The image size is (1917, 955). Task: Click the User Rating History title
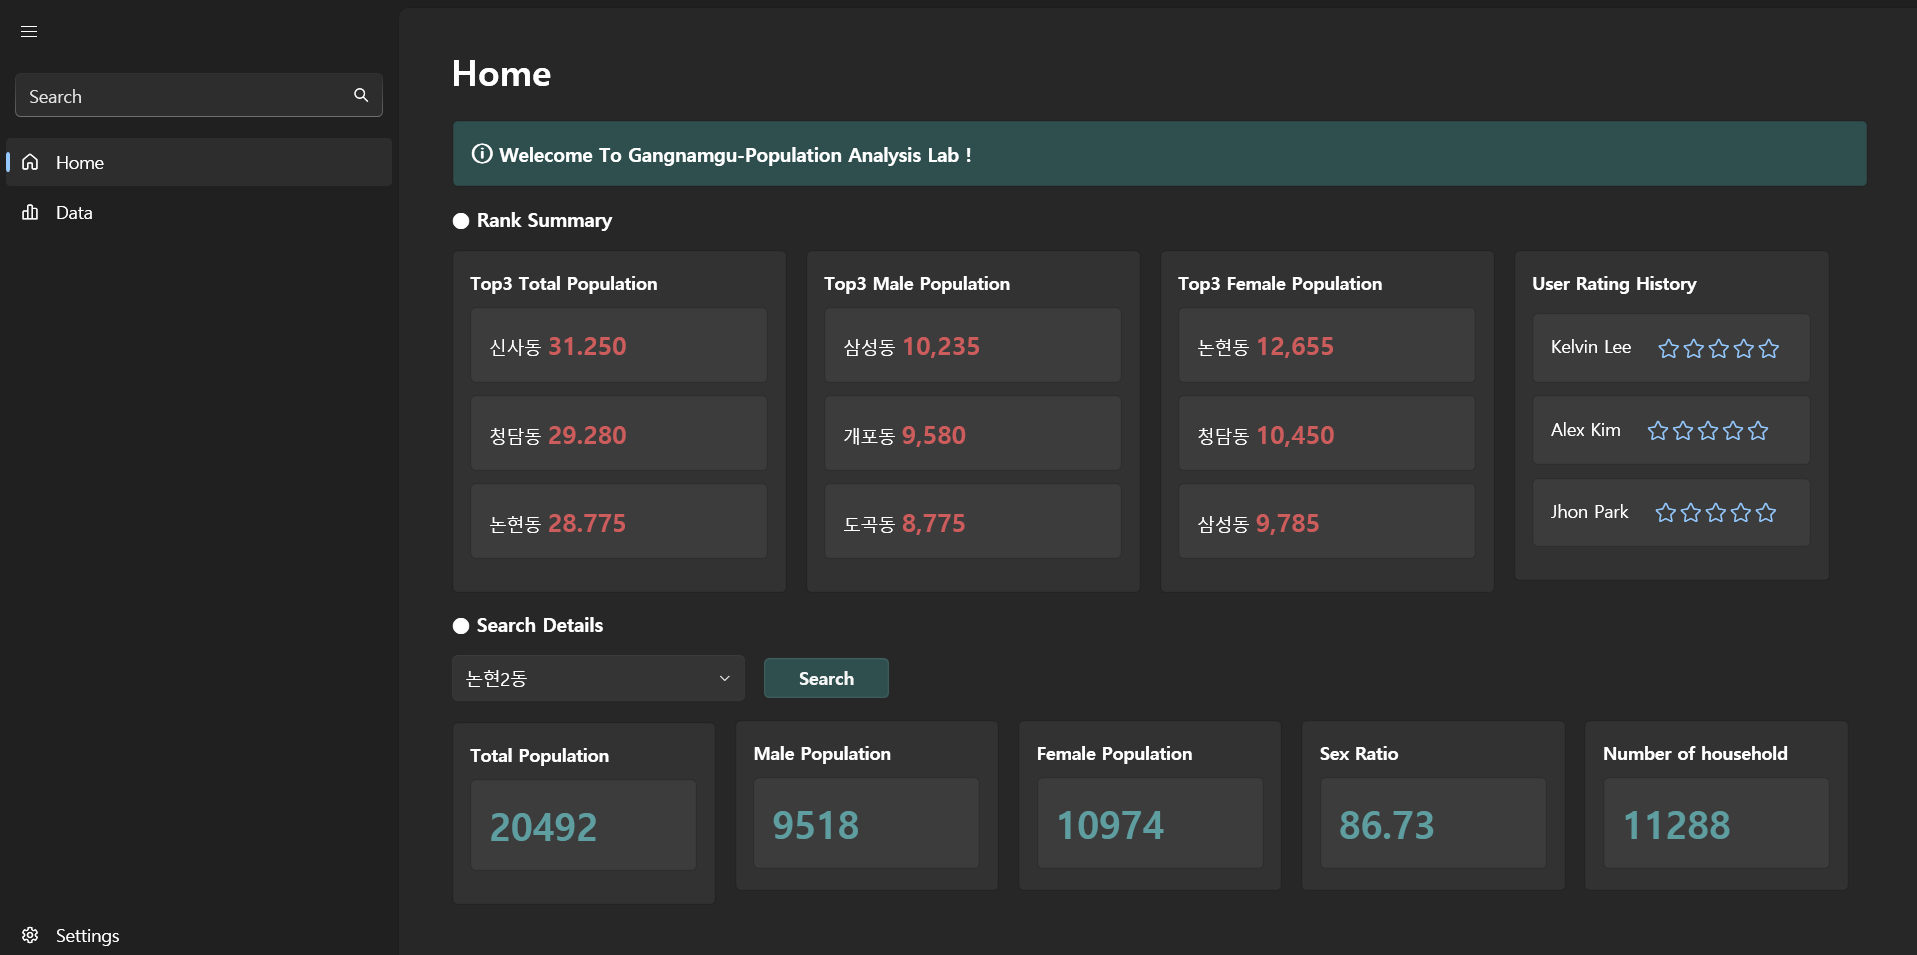pos(1614,284)
